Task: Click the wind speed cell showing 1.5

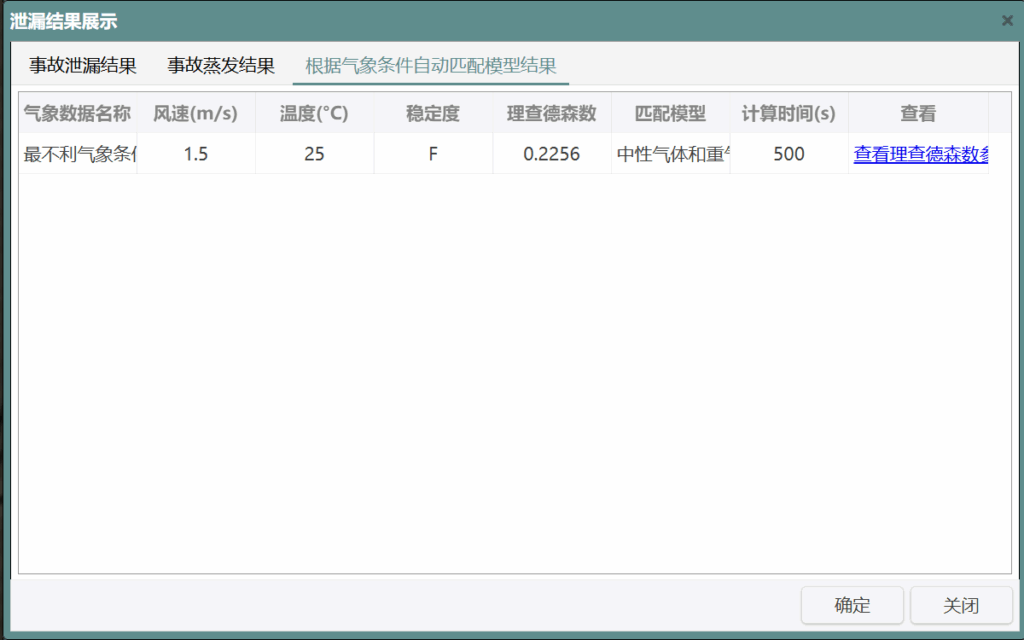Action: point(195,154)
